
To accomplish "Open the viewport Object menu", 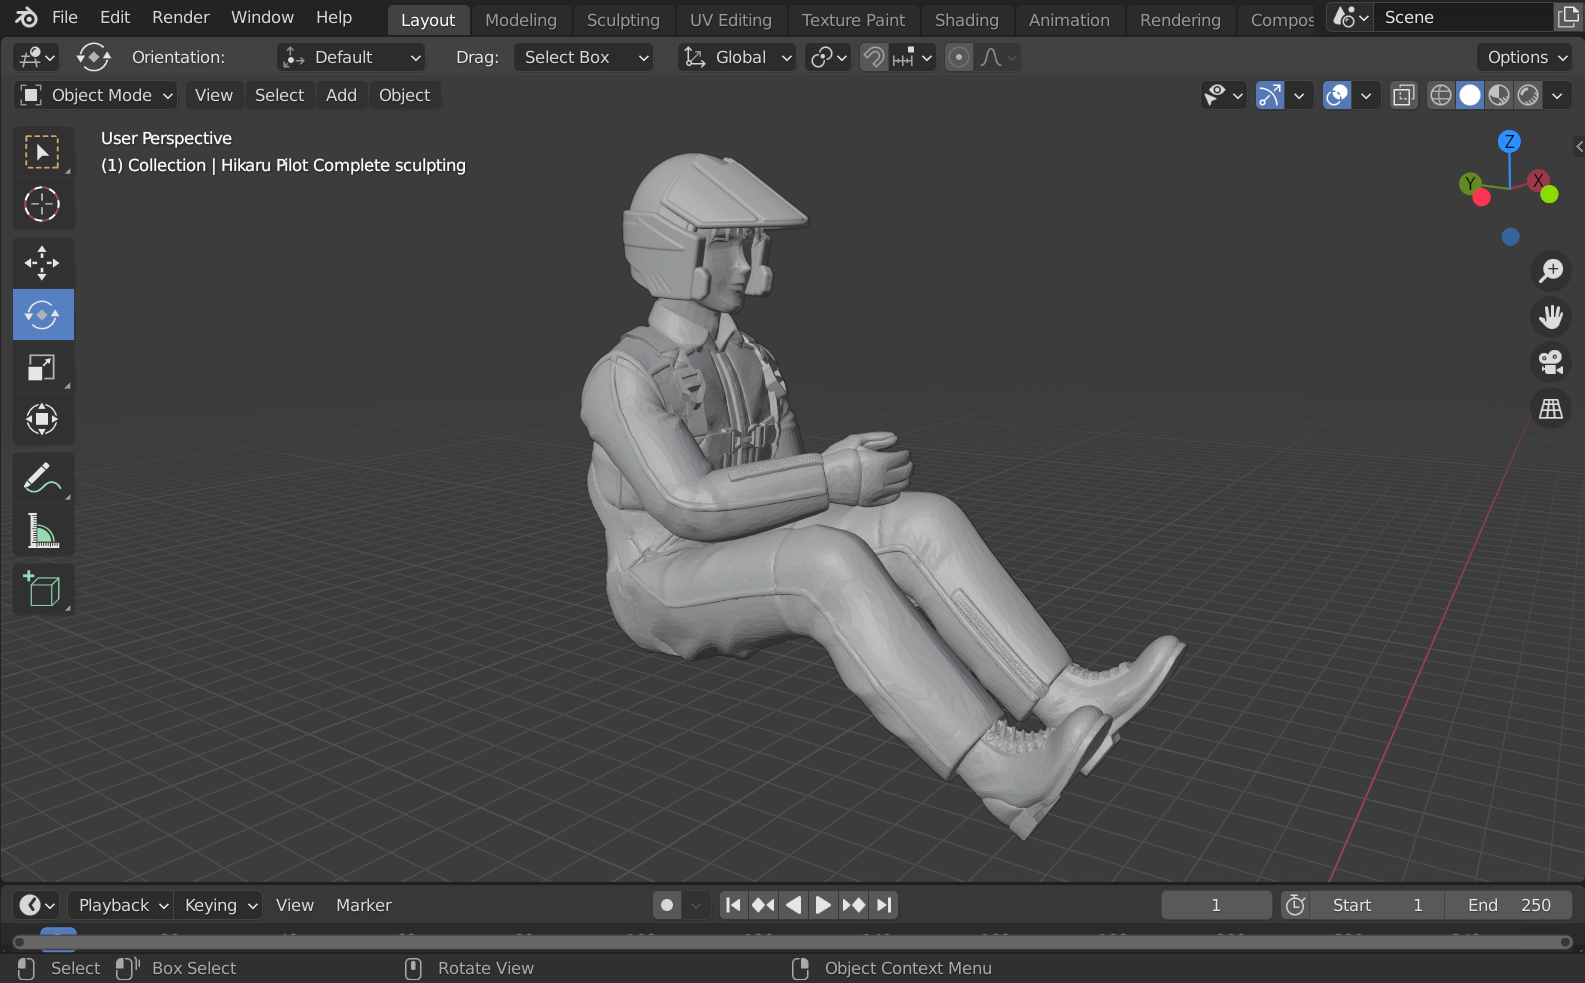I will point(404,95).
